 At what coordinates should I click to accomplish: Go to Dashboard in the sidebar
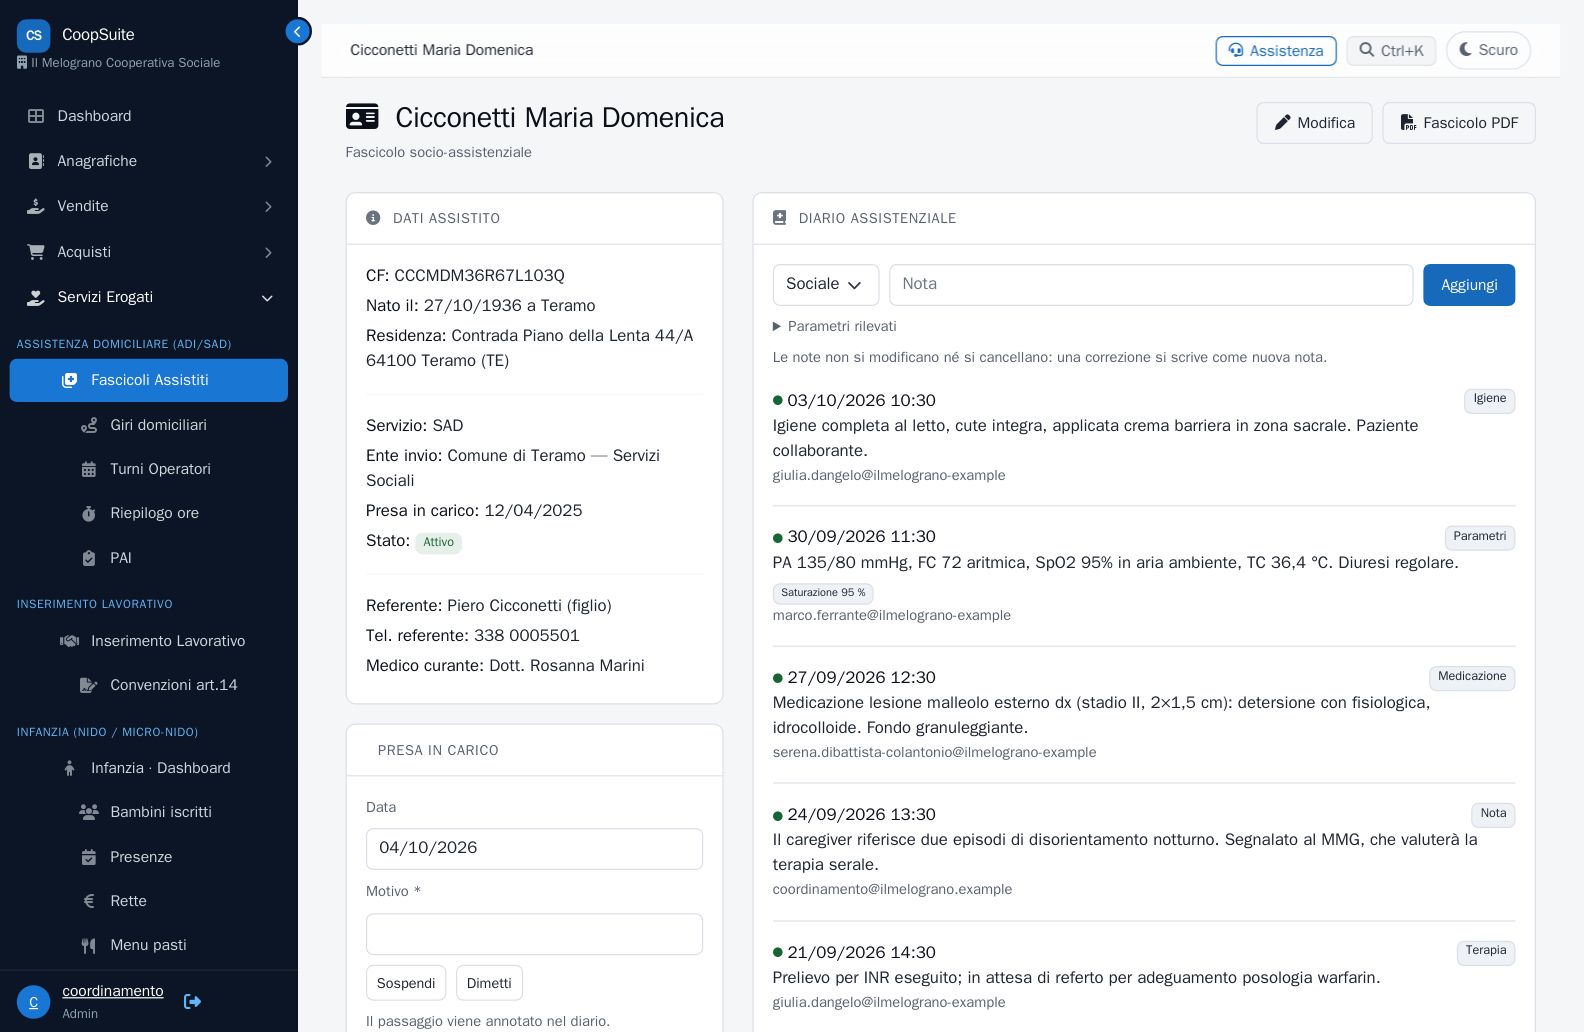coord(149,116)
